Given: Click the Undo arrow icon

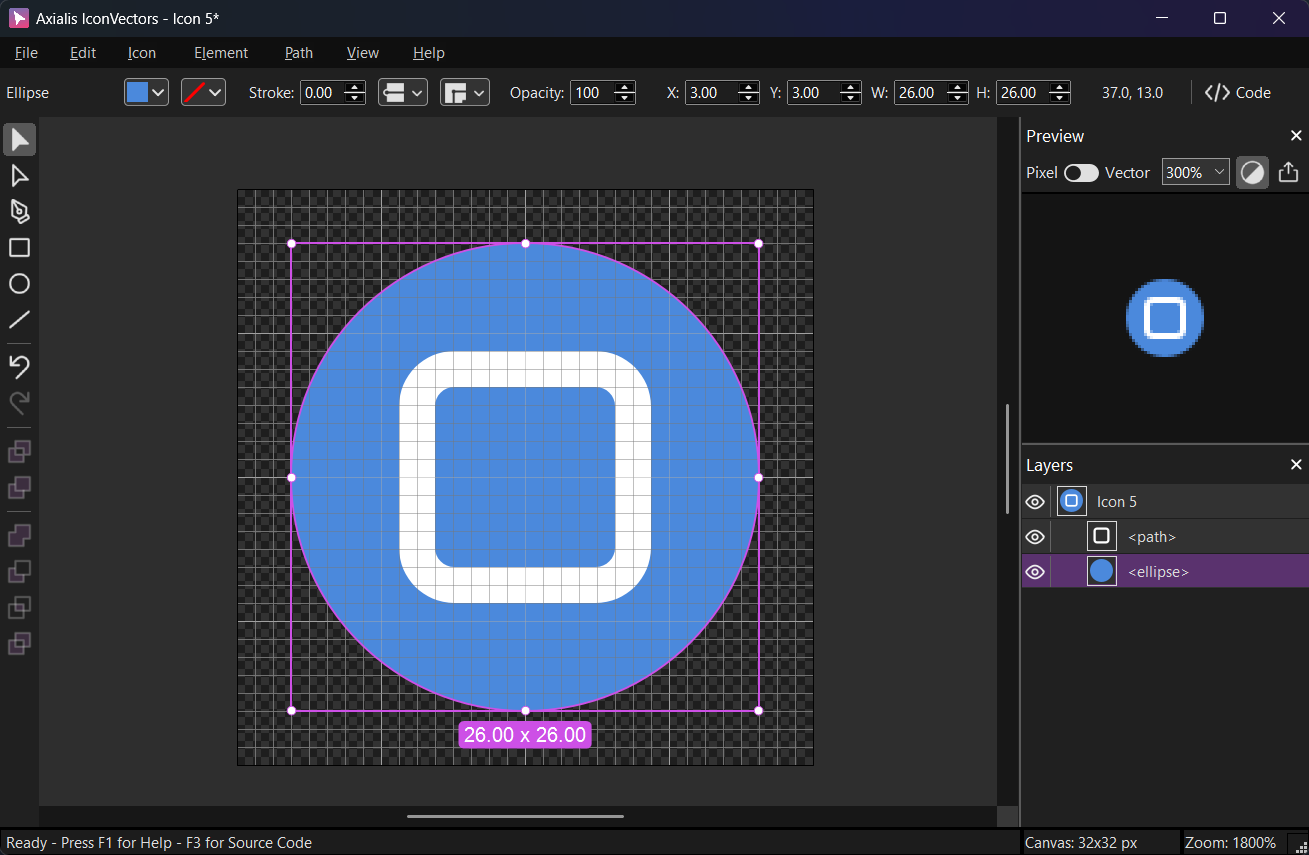Looking at the screenshot, I should (19, 367).
